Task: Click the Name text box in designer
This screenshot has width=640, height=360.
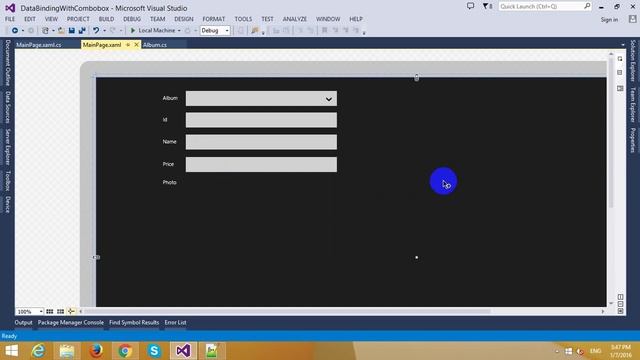Action: click(261, 142)
